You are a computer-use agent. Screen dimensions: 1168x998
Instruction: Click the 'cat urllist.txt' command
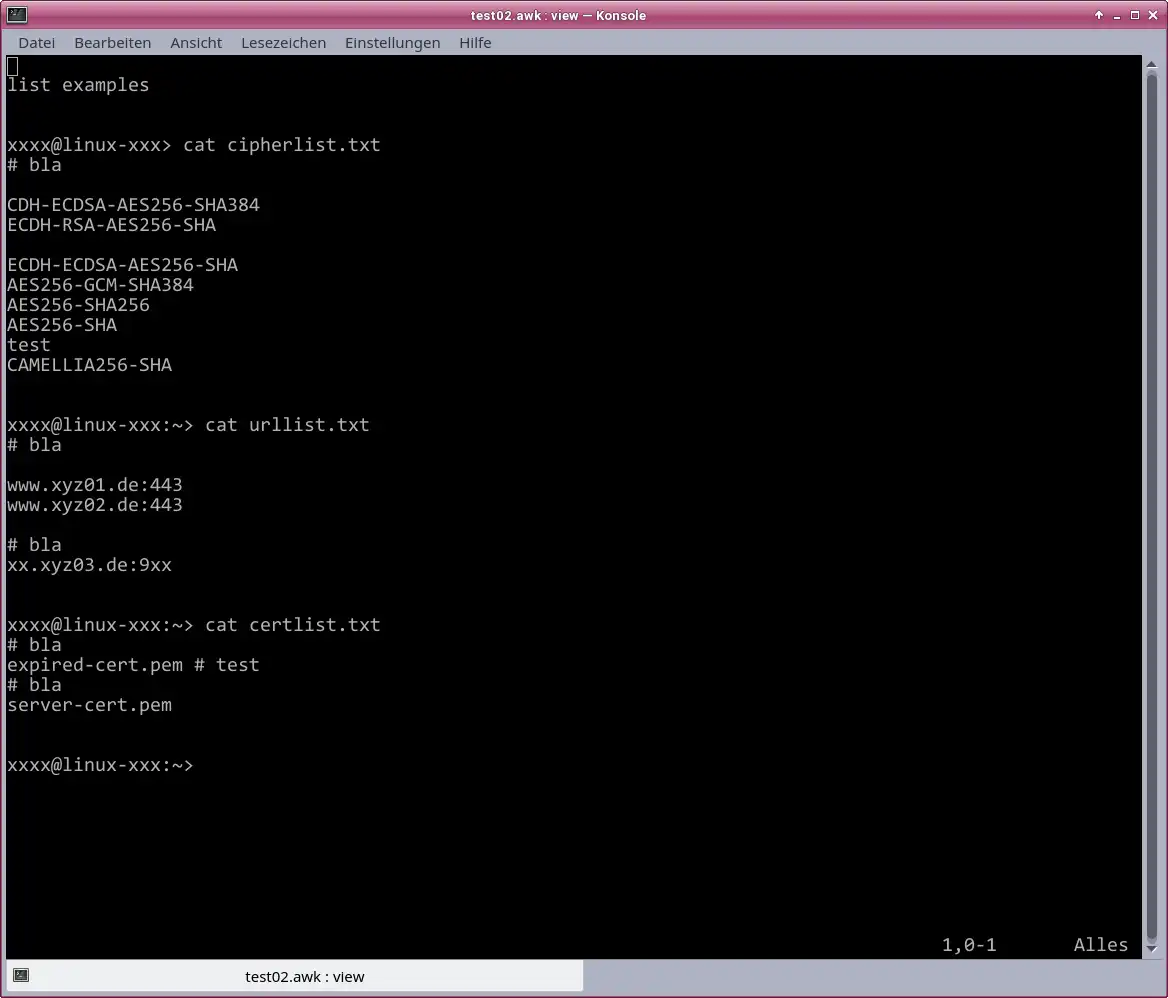(287, 425)
